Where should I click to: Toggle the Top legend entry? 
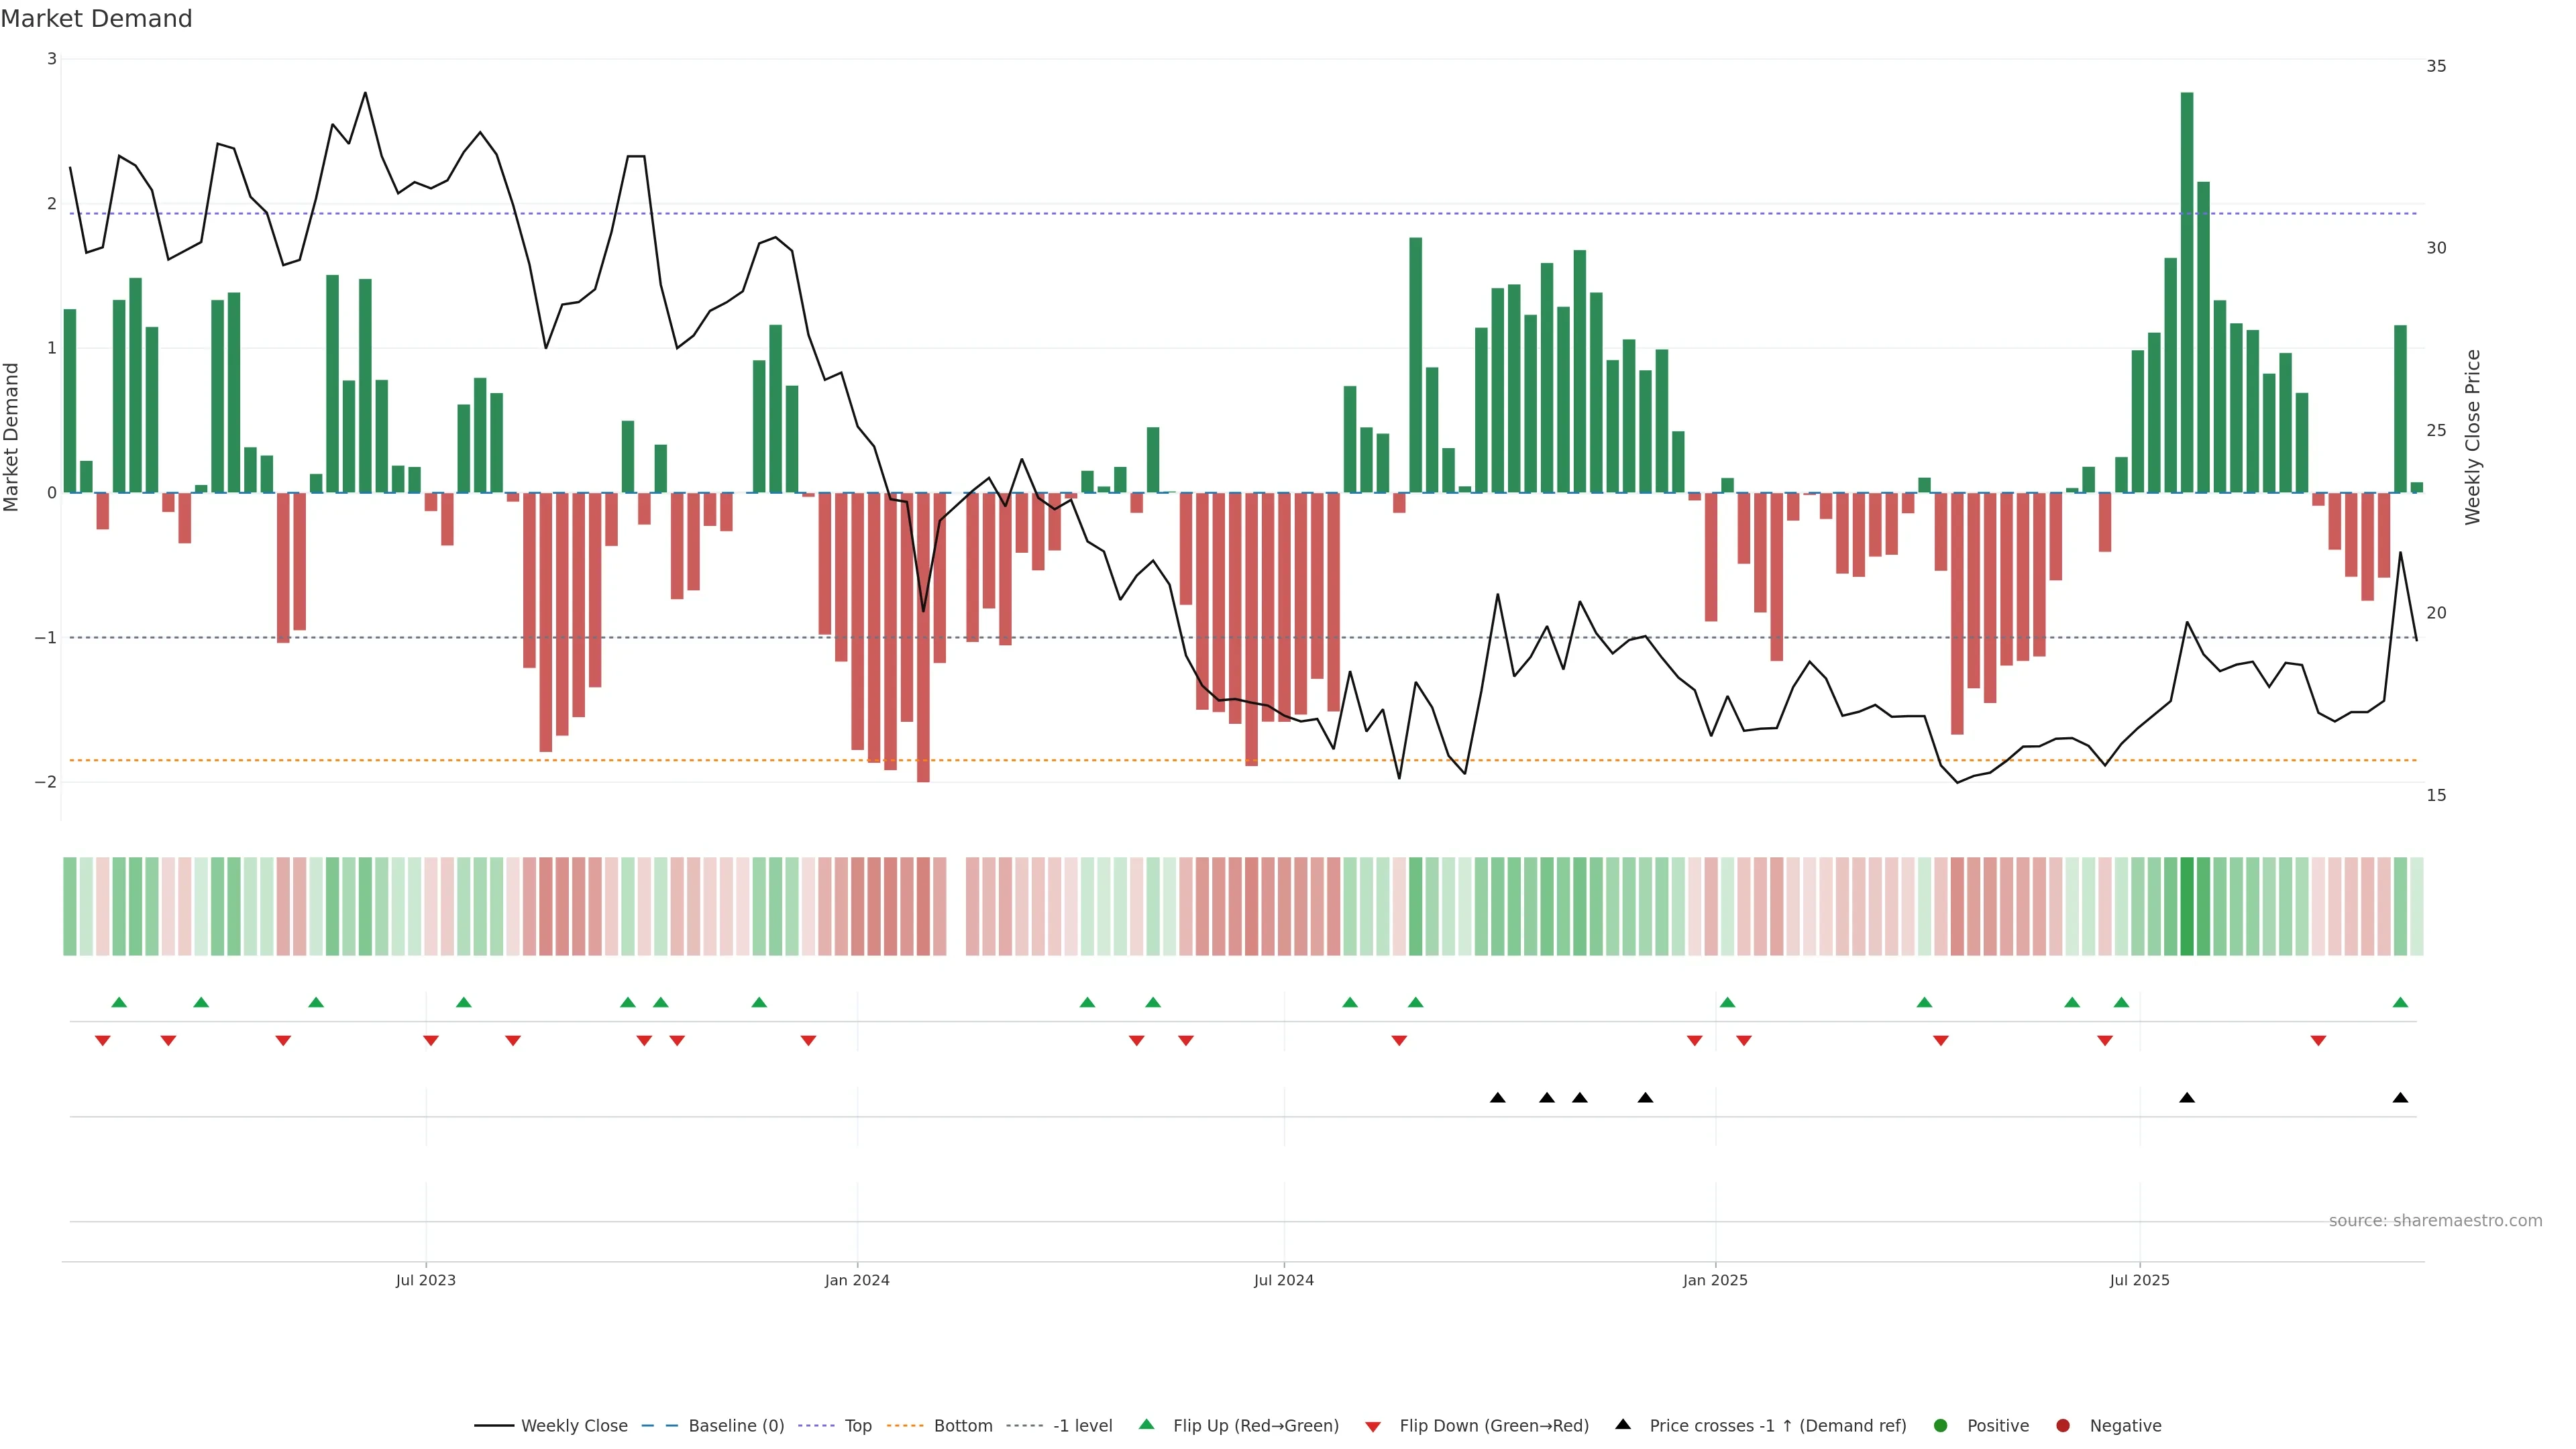[857, 1426]
